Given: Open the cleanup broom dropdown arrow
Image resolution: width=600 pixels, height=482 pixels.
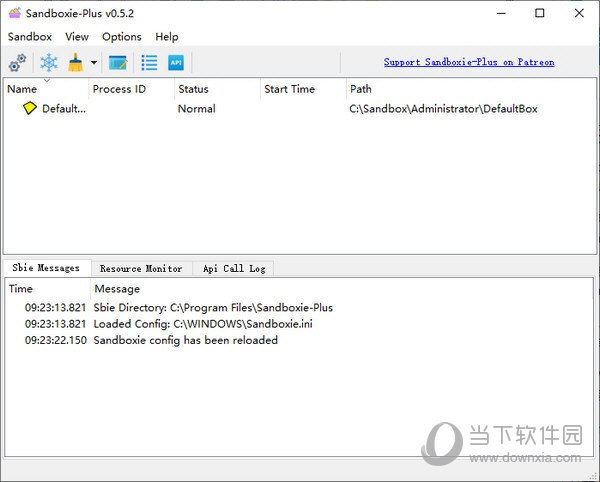Looking at the screenshot, I should [x=94, y=63].
